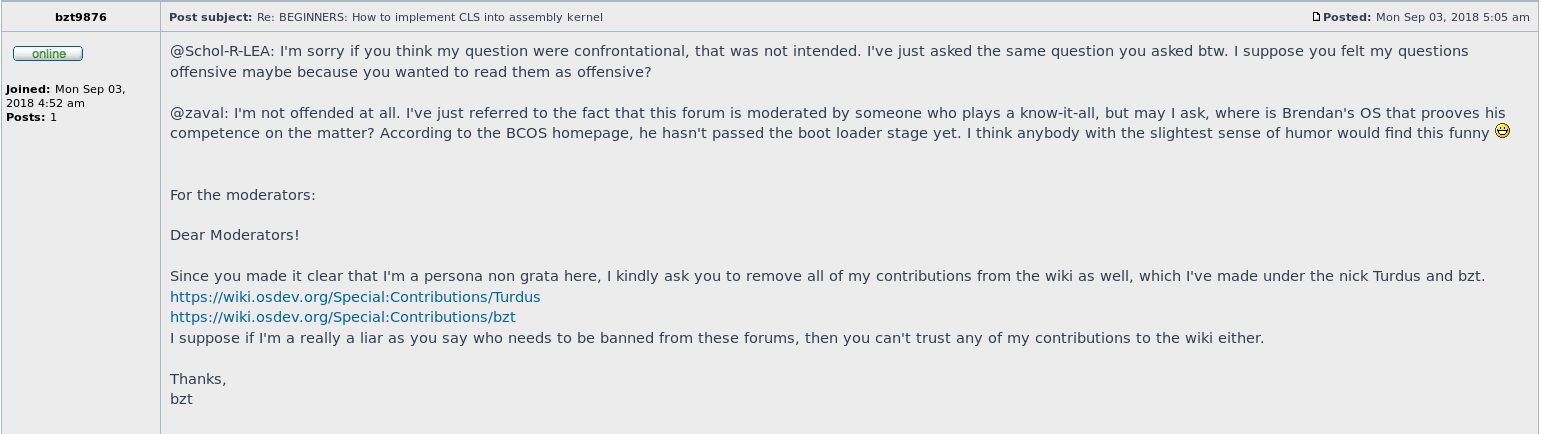Click the small post icon beside Posted
This screenshot has width=1541, height=434.
point(1317,17)
